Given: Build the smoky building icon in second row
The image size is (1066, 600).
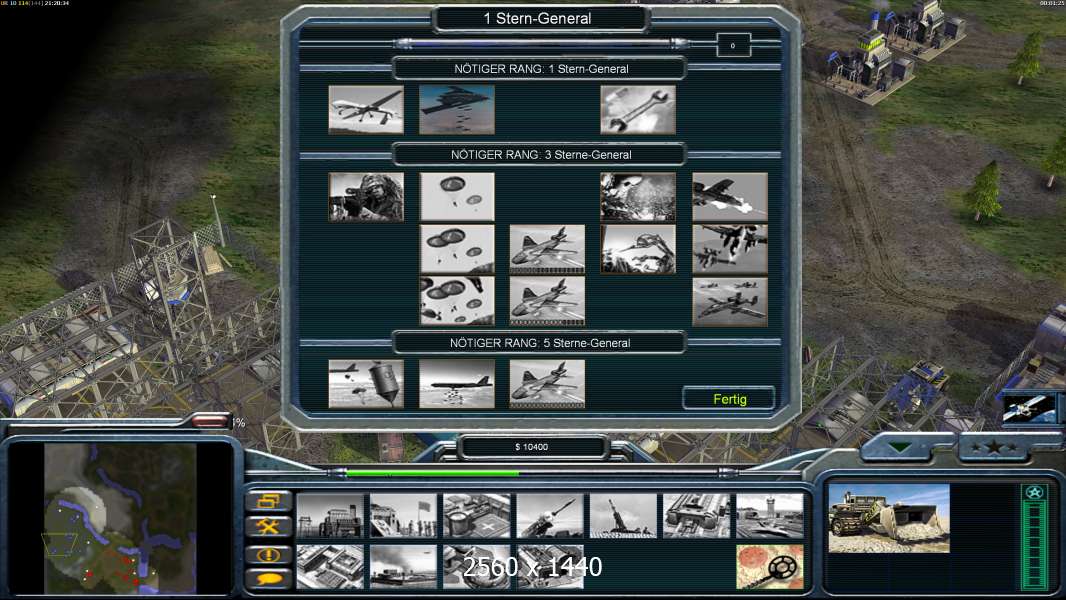Looking at the screenshot, I should coord(403,567).
